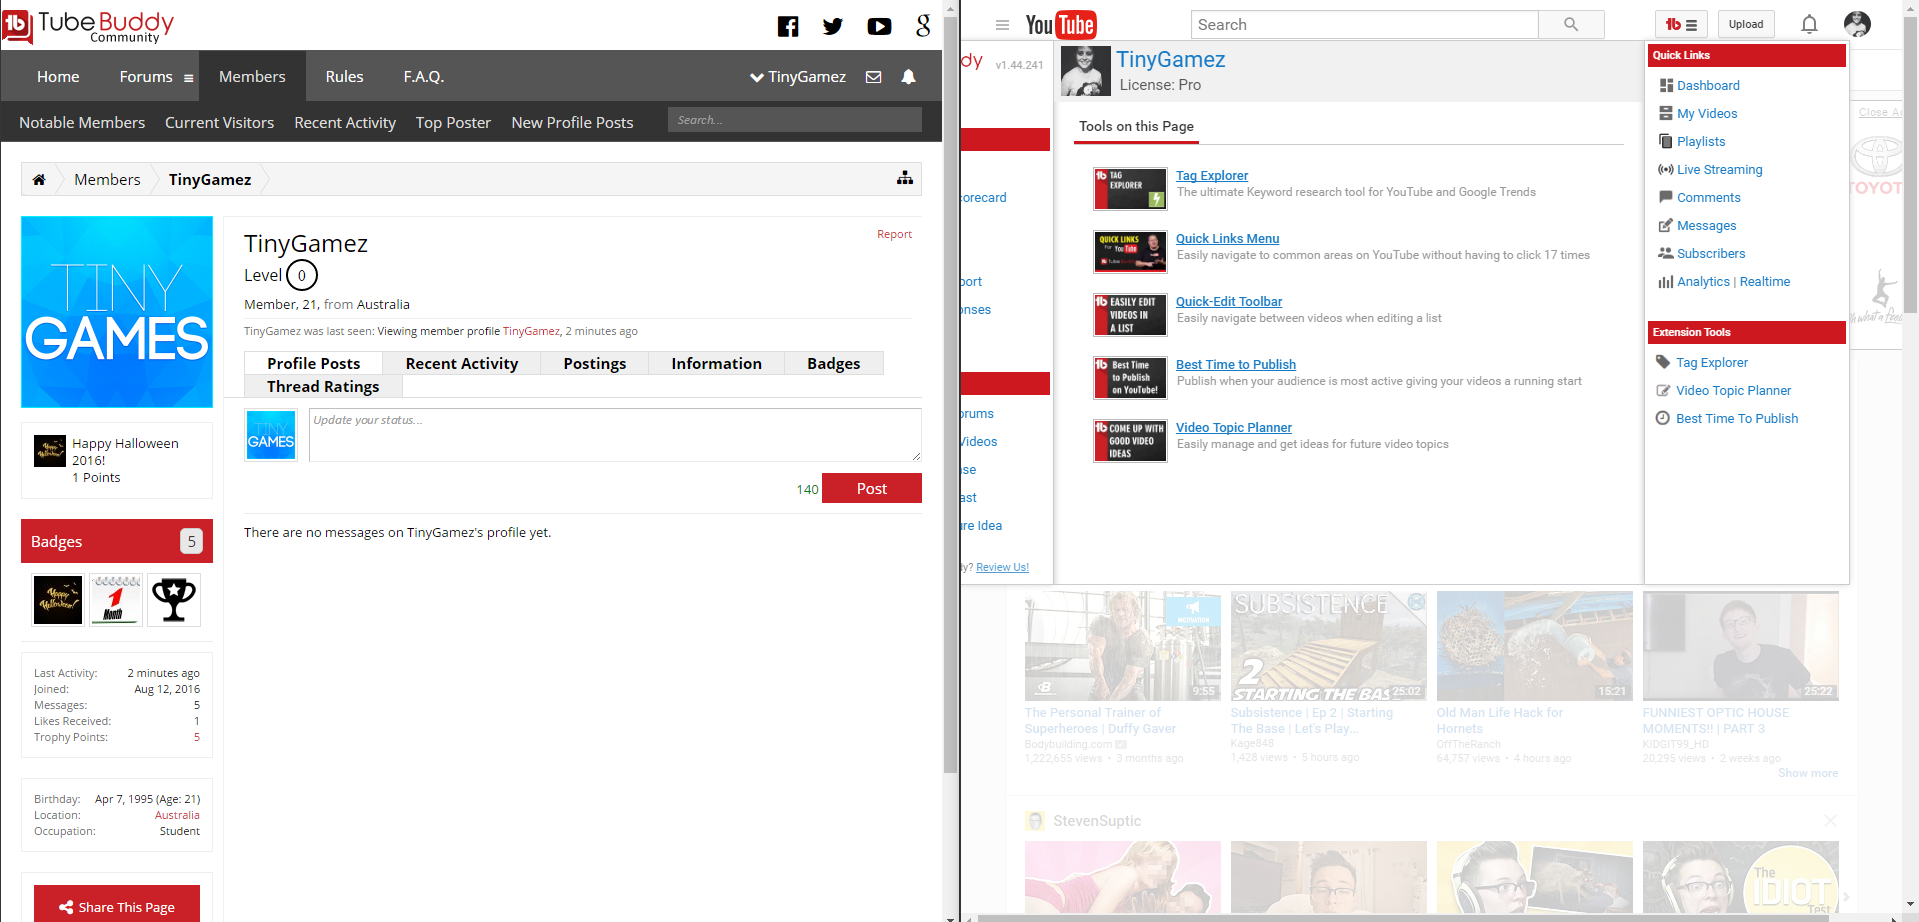Switch to the Postings profile tab
Image resolution: width=1919 pixels, height=922 pixels.
pos(595,364)
